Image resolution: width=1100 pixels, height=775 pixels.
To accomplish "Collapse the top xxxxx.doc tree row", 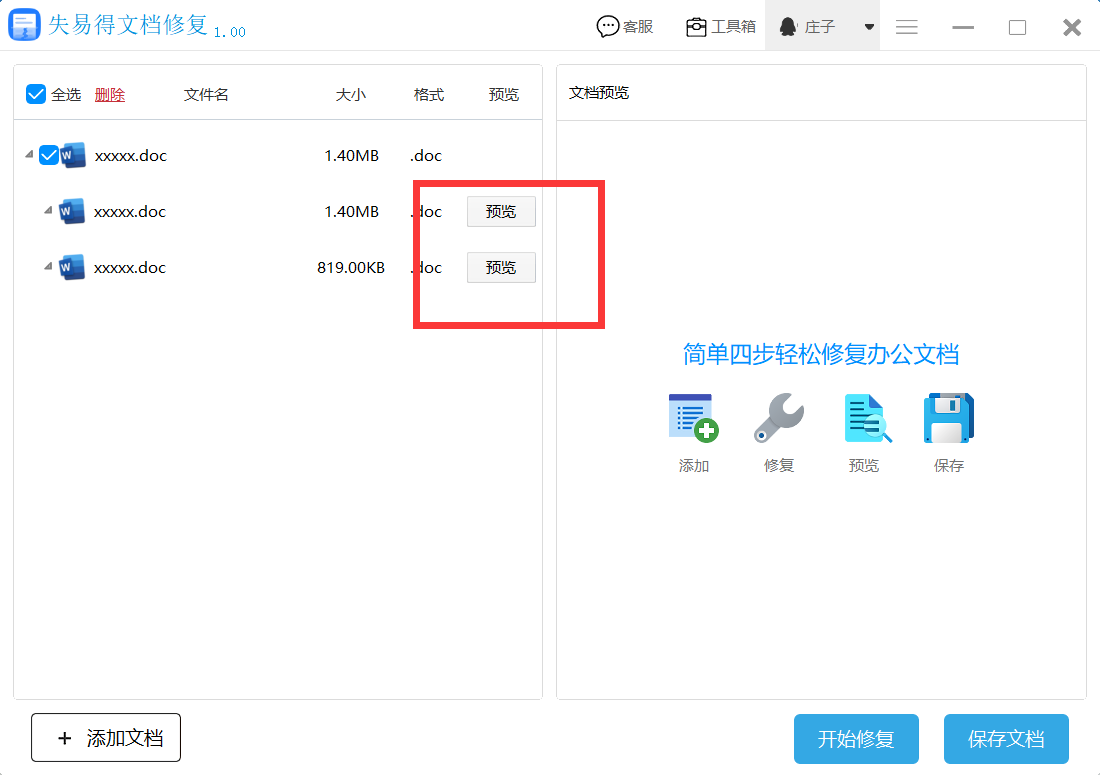I will click(x=29, y=154).
